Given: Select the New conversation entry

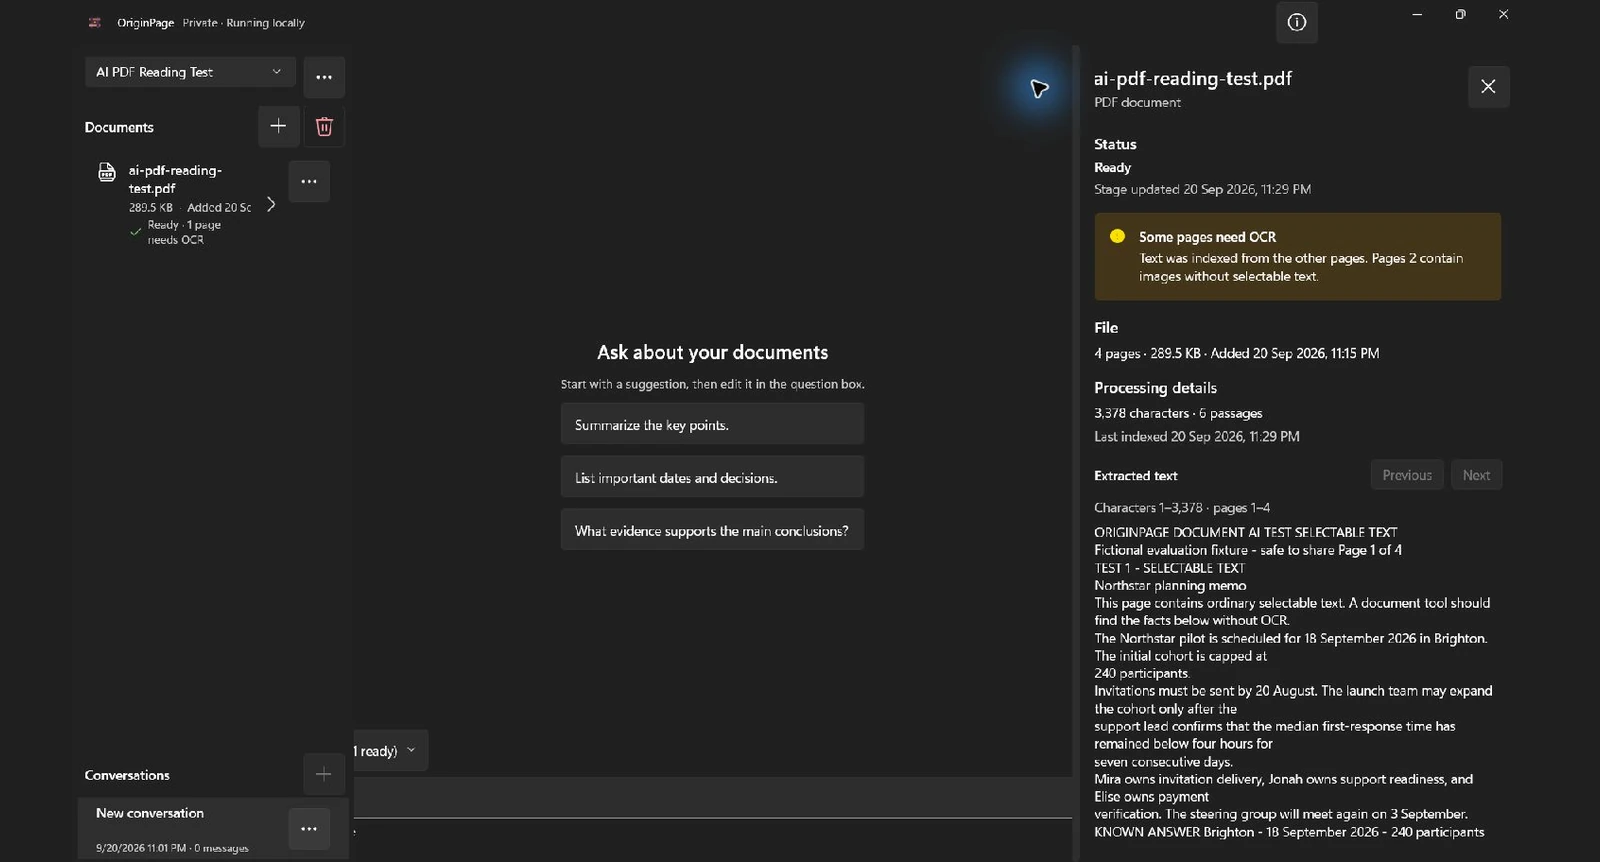Looking at the screenshot, I should (x=214, y=828).
